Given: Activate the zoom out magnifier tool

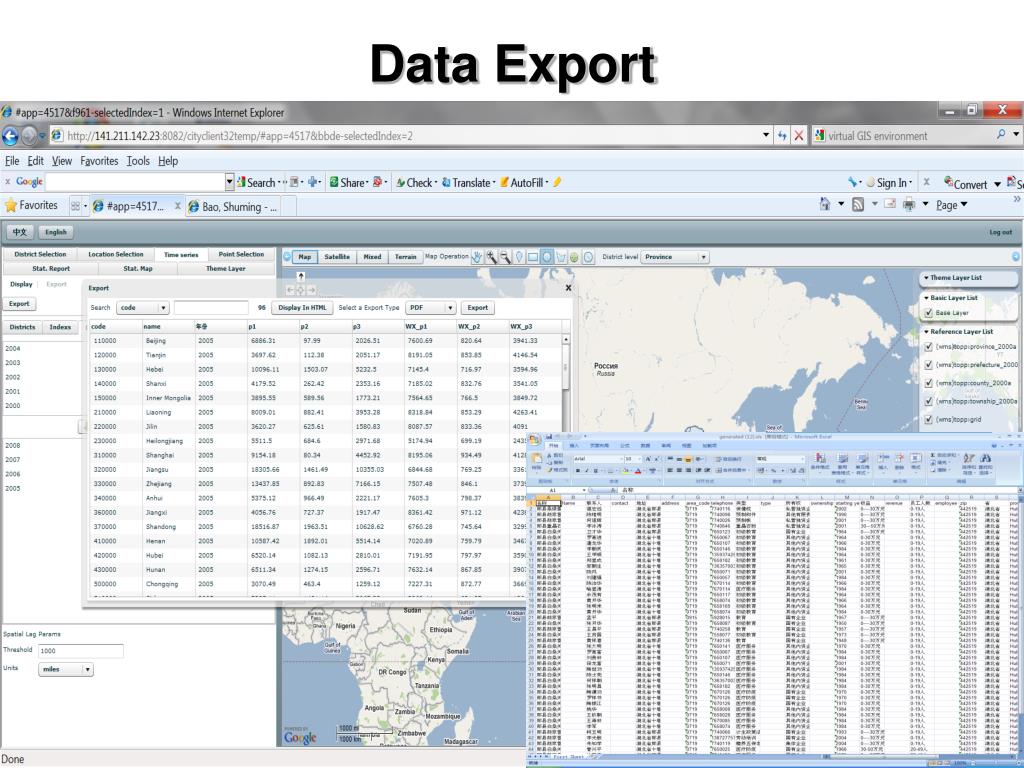Looking at the screenshot, I should click(504, 257).
